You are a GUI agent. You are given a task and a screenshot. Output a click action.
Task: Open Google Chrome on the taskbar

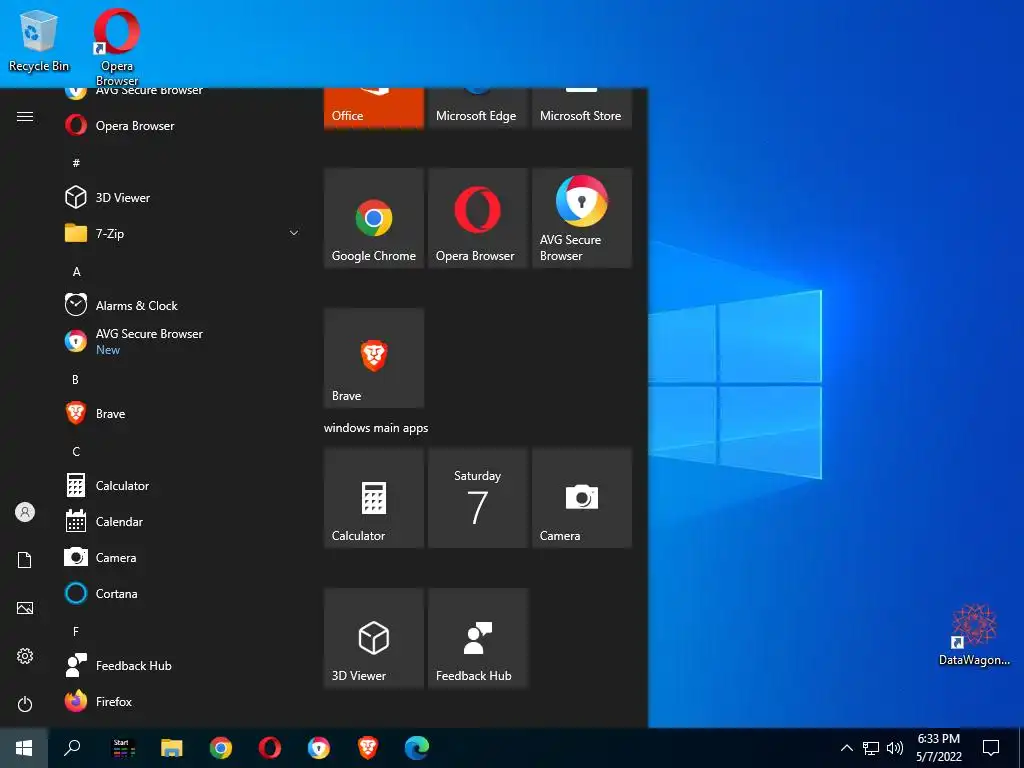click(221, 748)
